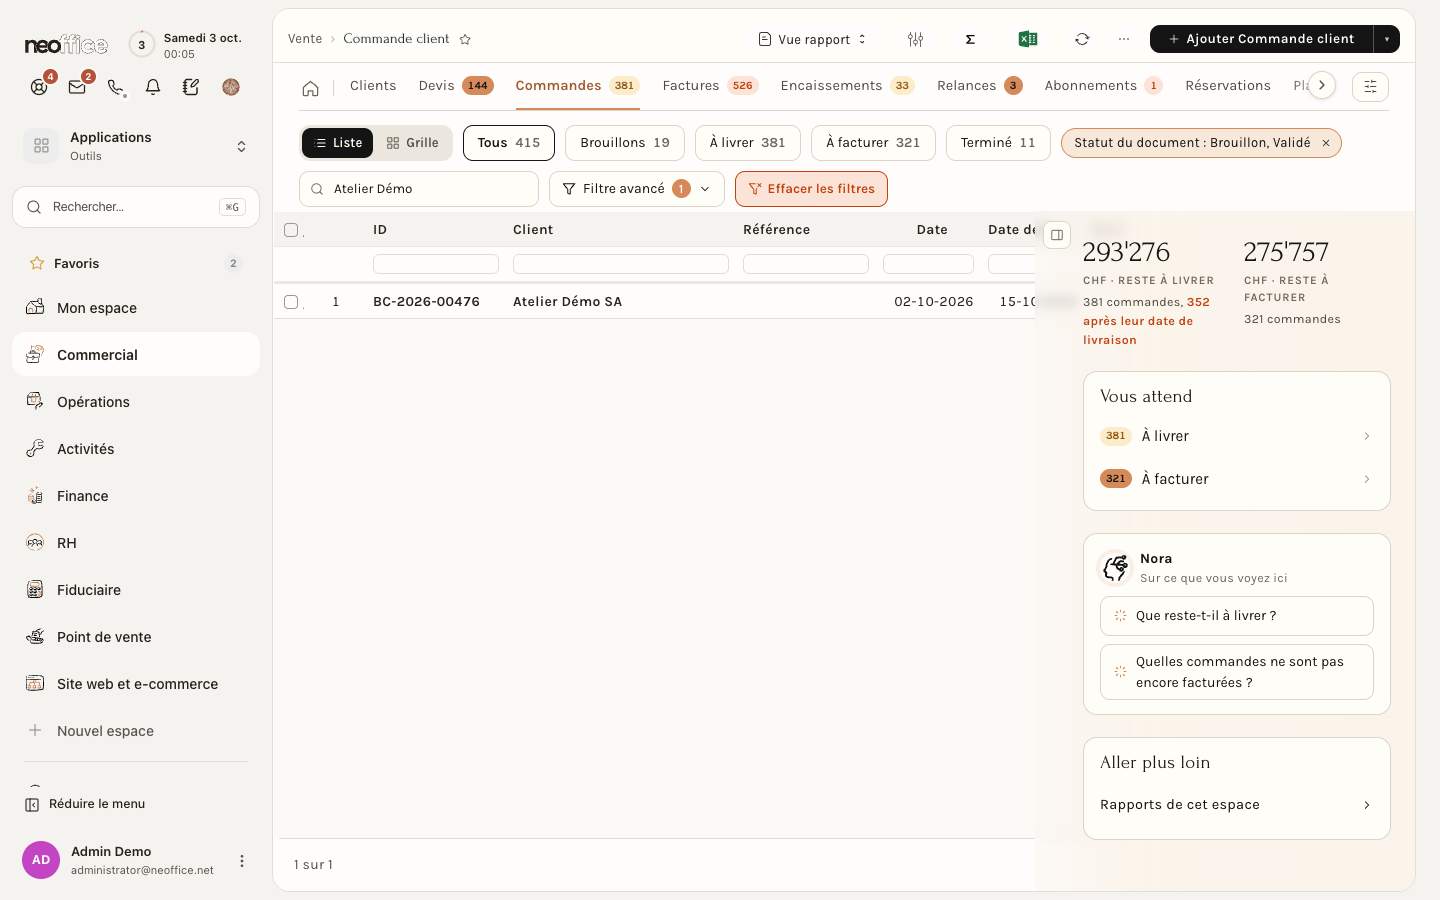Filter by Brouillons 19
This screenshot has height=900, width=1440.
(x=625, y=143)
